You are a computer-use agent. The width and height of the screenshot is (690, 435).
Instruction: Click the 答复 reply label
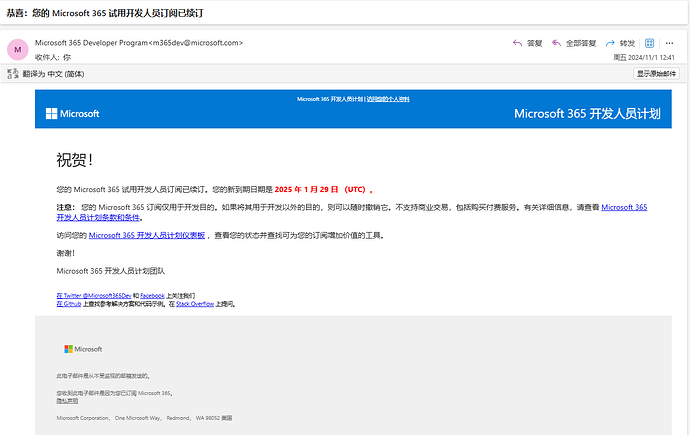point(534,43)
